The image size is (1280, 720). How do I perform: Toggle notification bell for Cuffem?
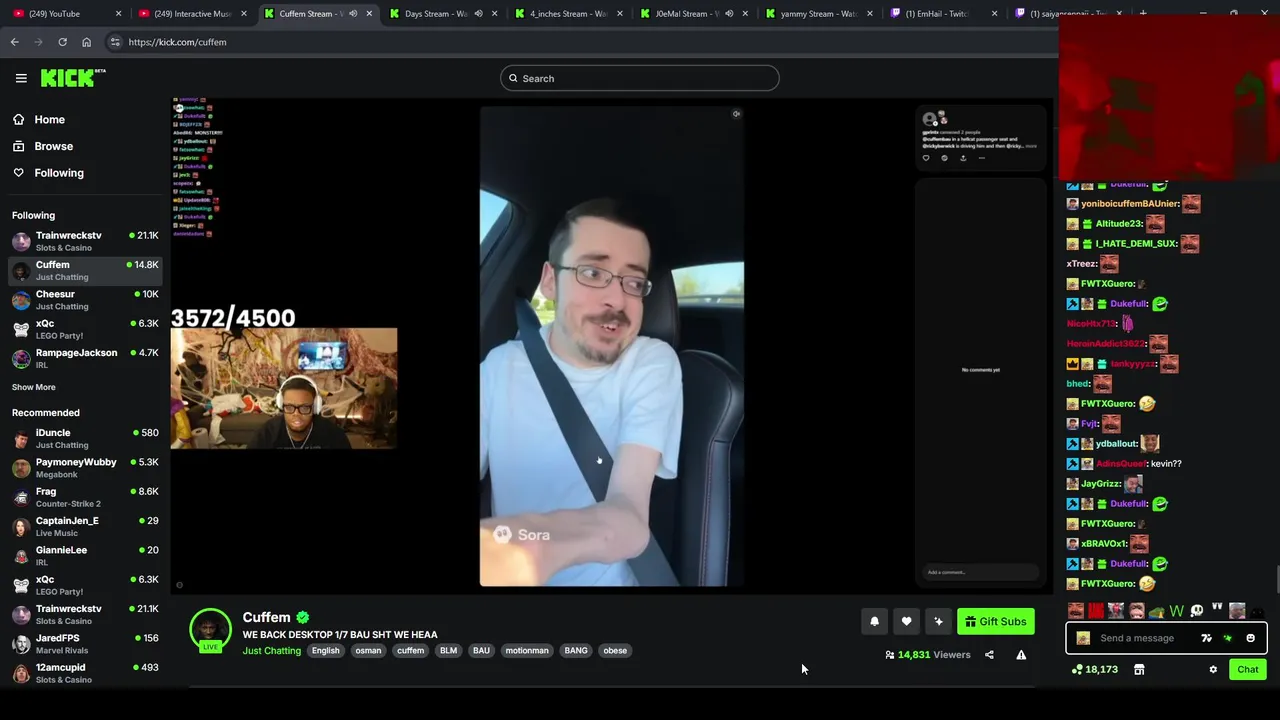[x=874, y=622]
